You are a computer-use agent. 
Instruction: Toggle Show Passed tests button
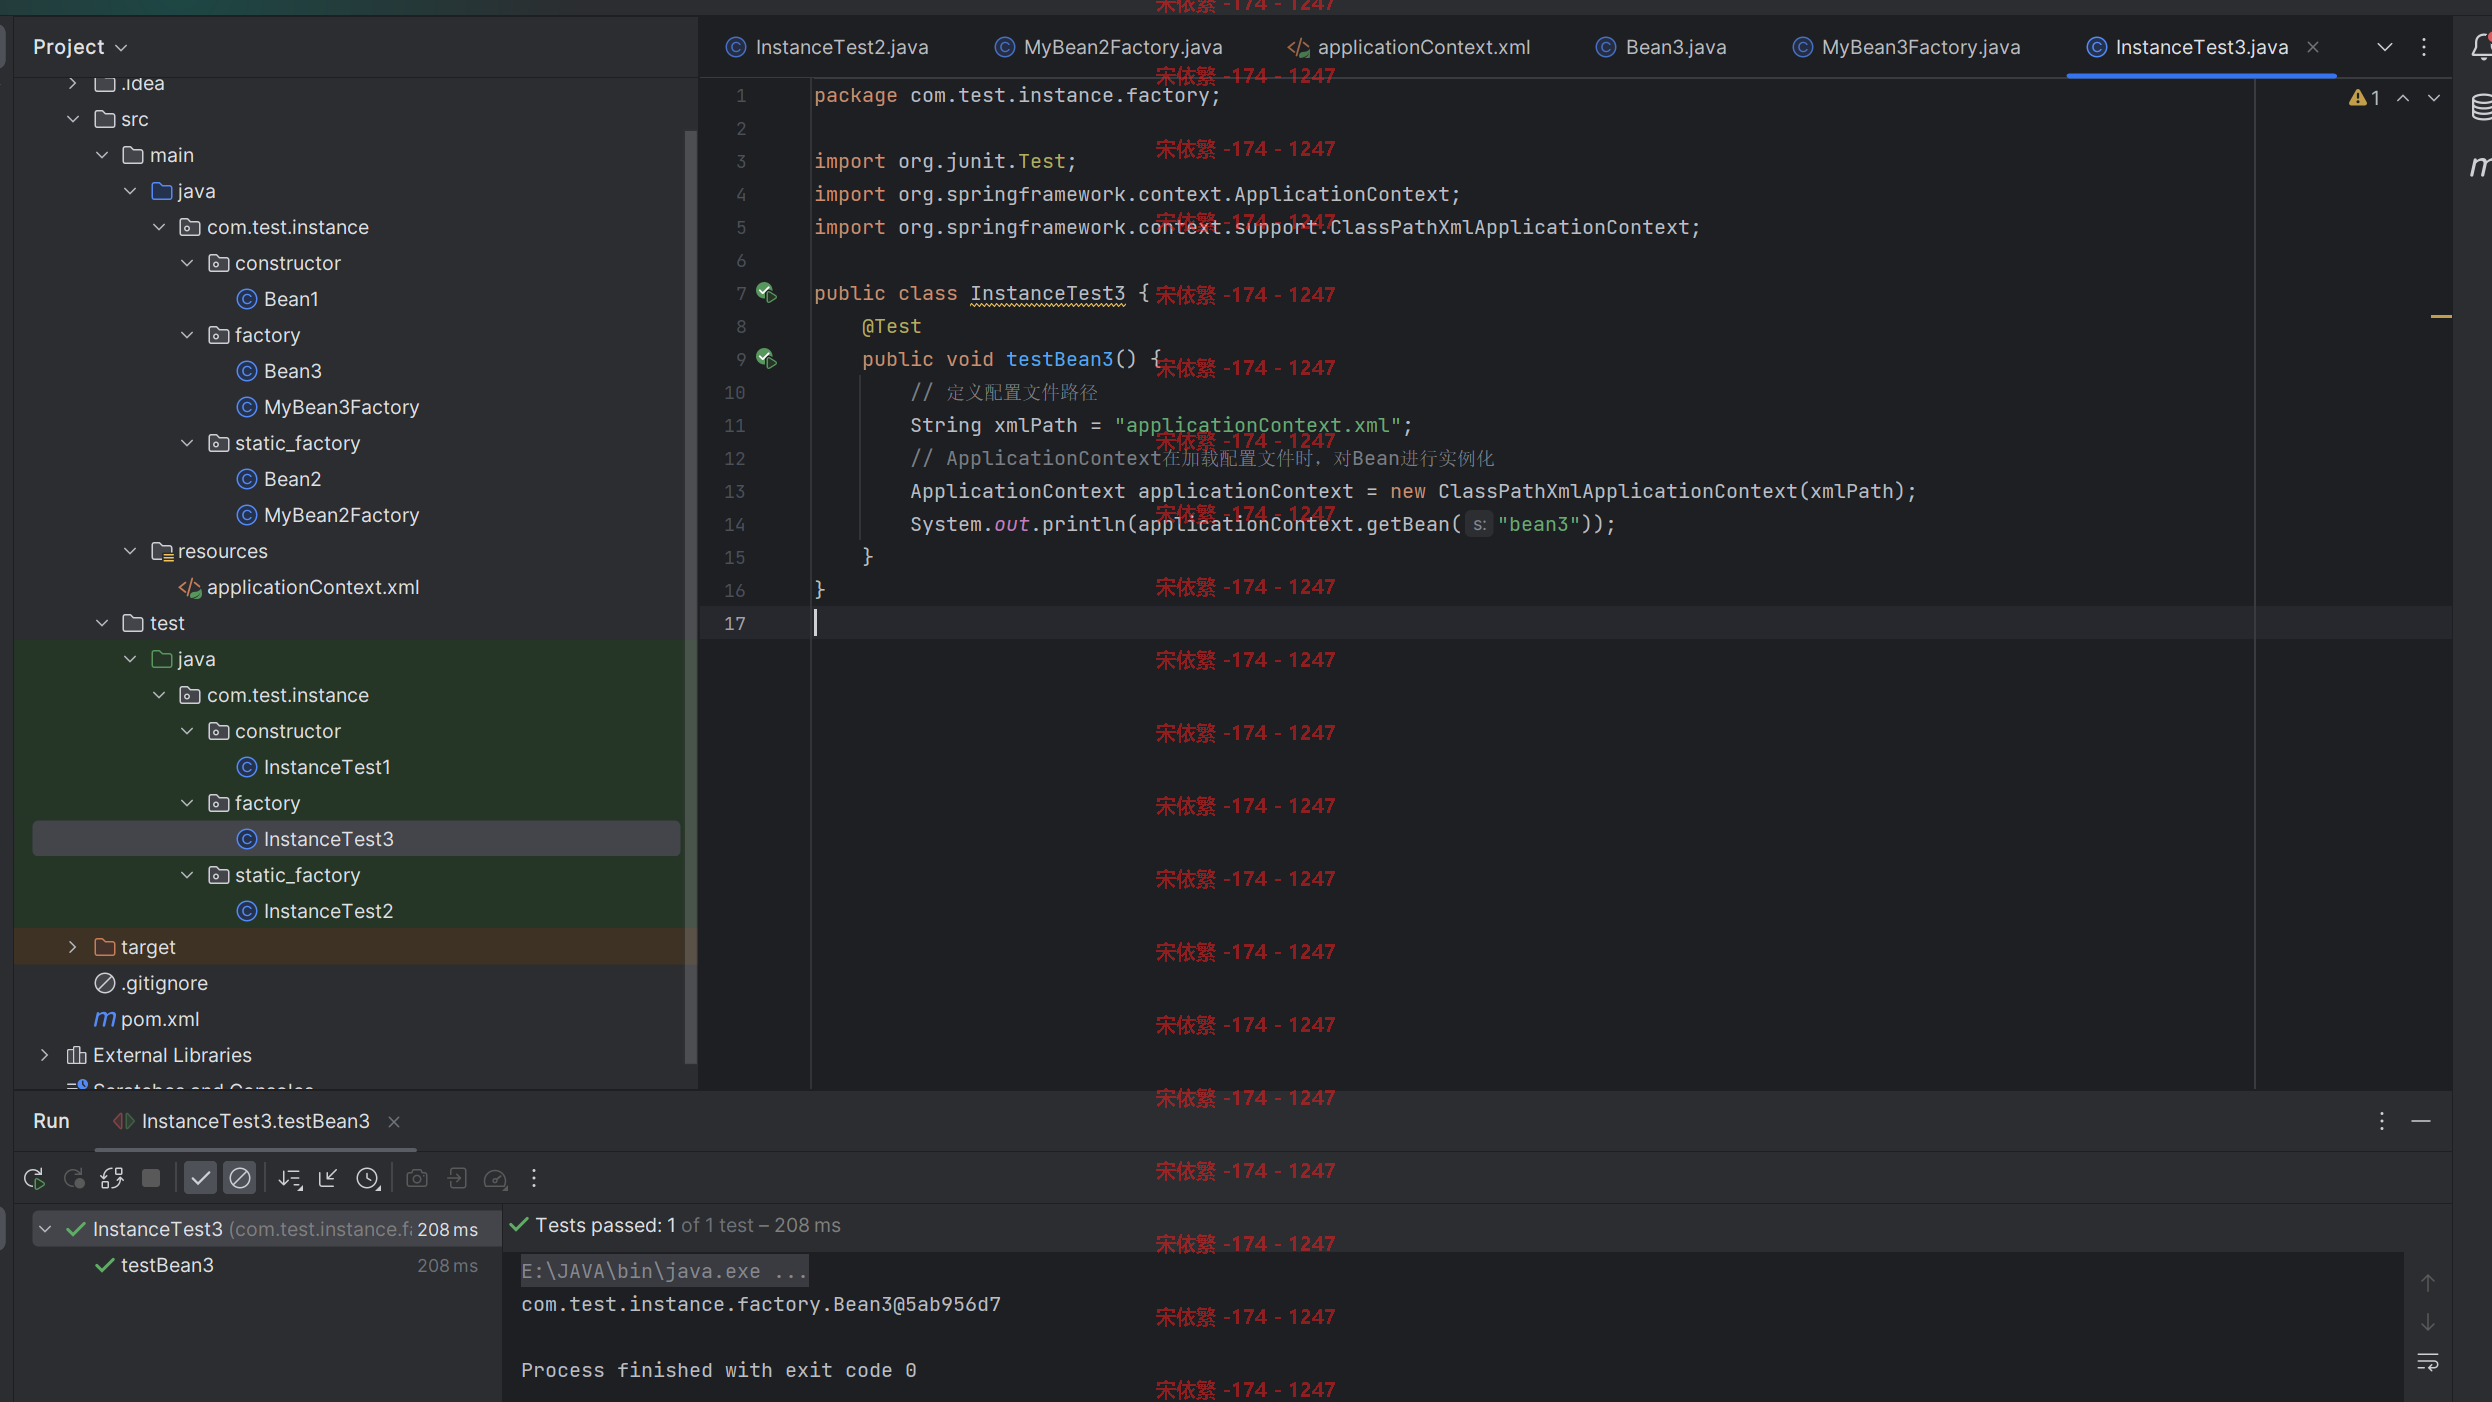coord(200,1178)
